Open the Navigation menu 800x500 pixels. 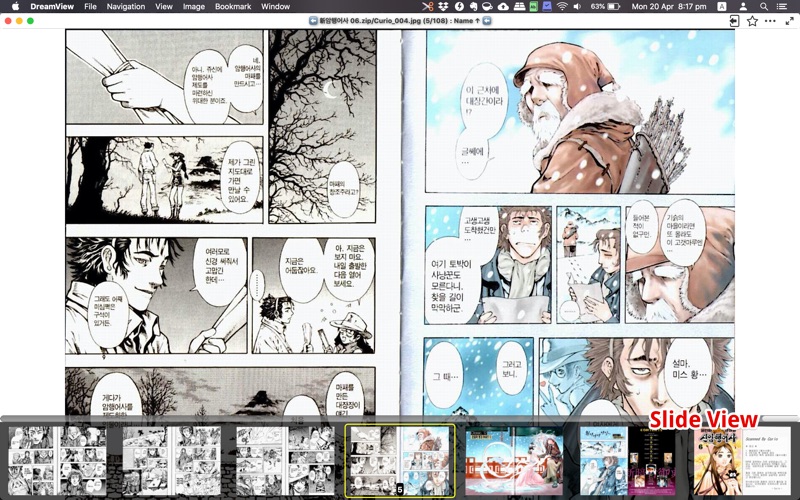(x=126, y=7)
